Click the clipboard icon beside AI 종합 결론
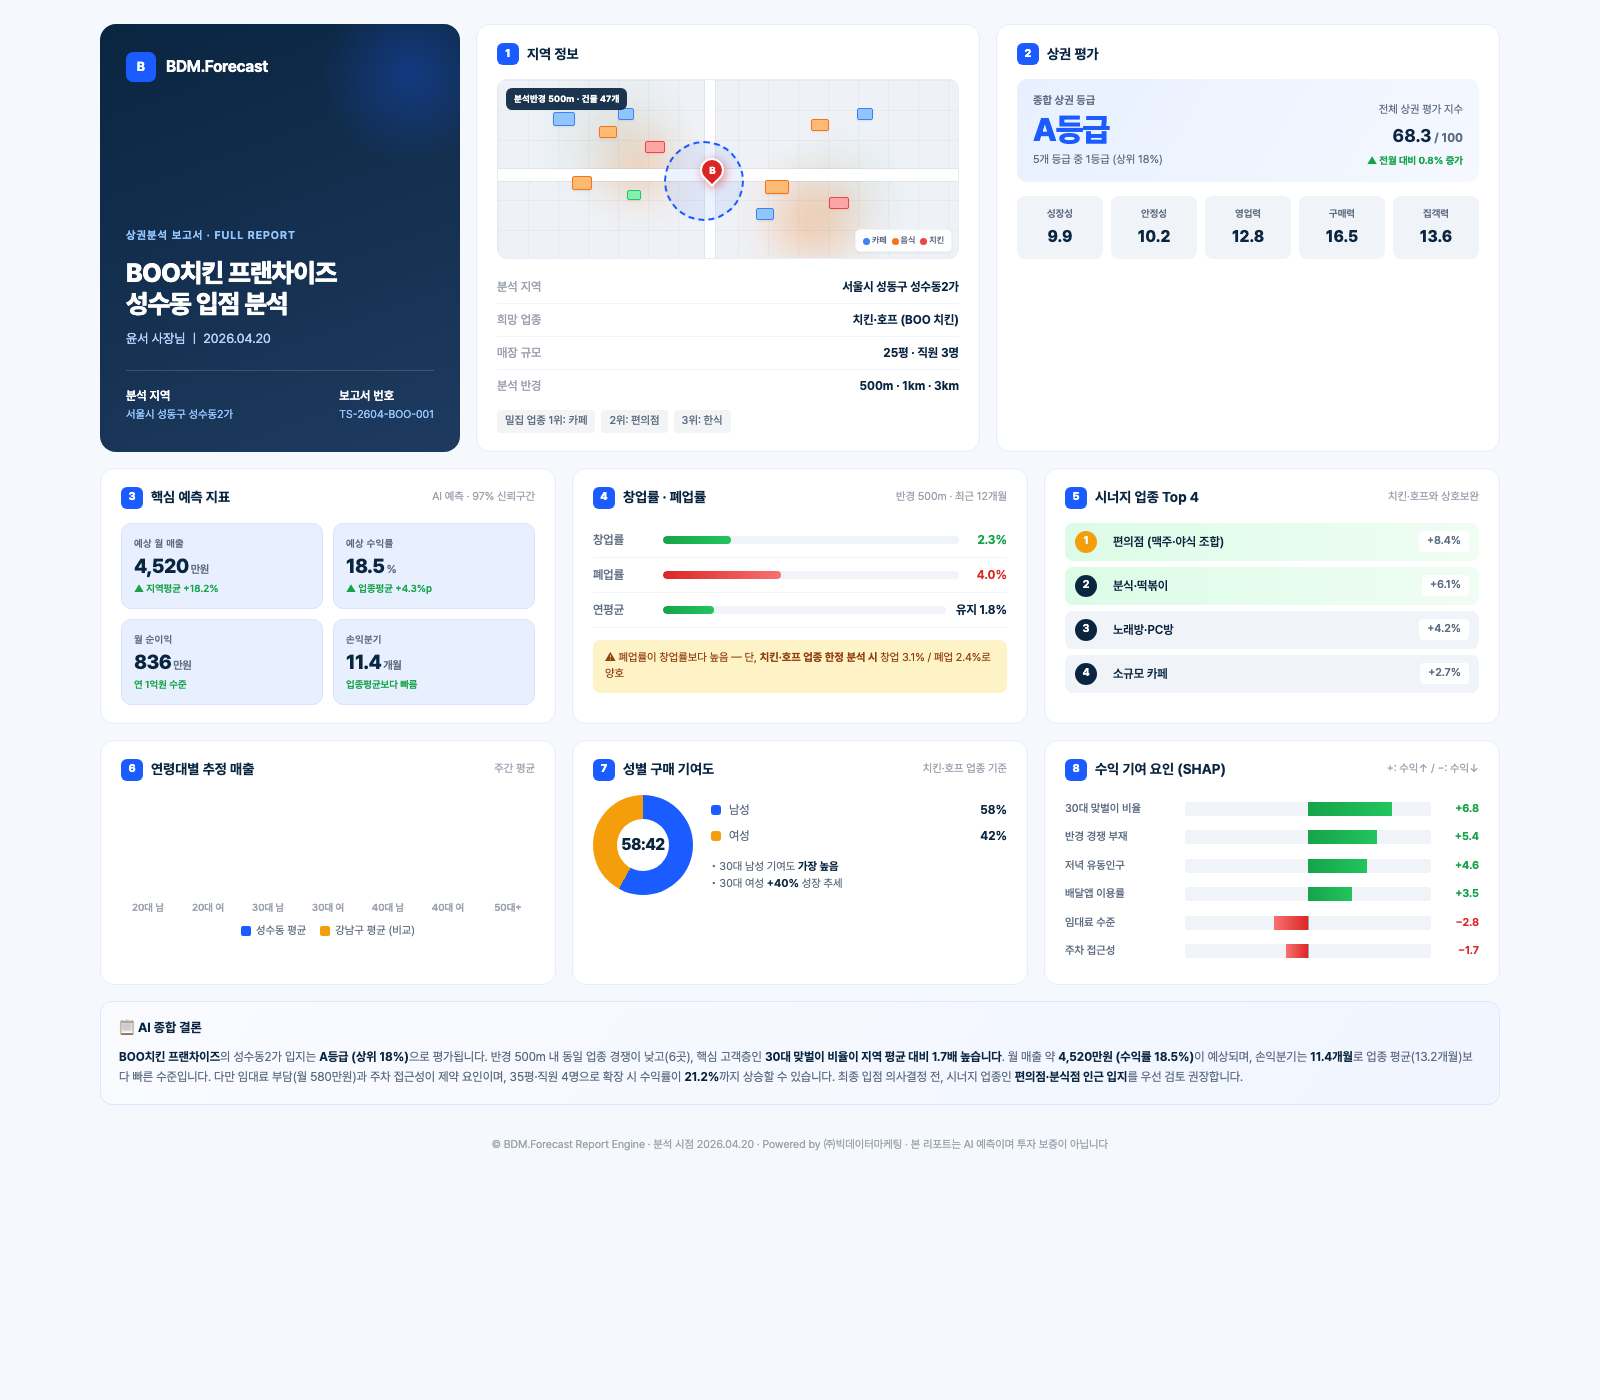 (x=127, y=1027)
